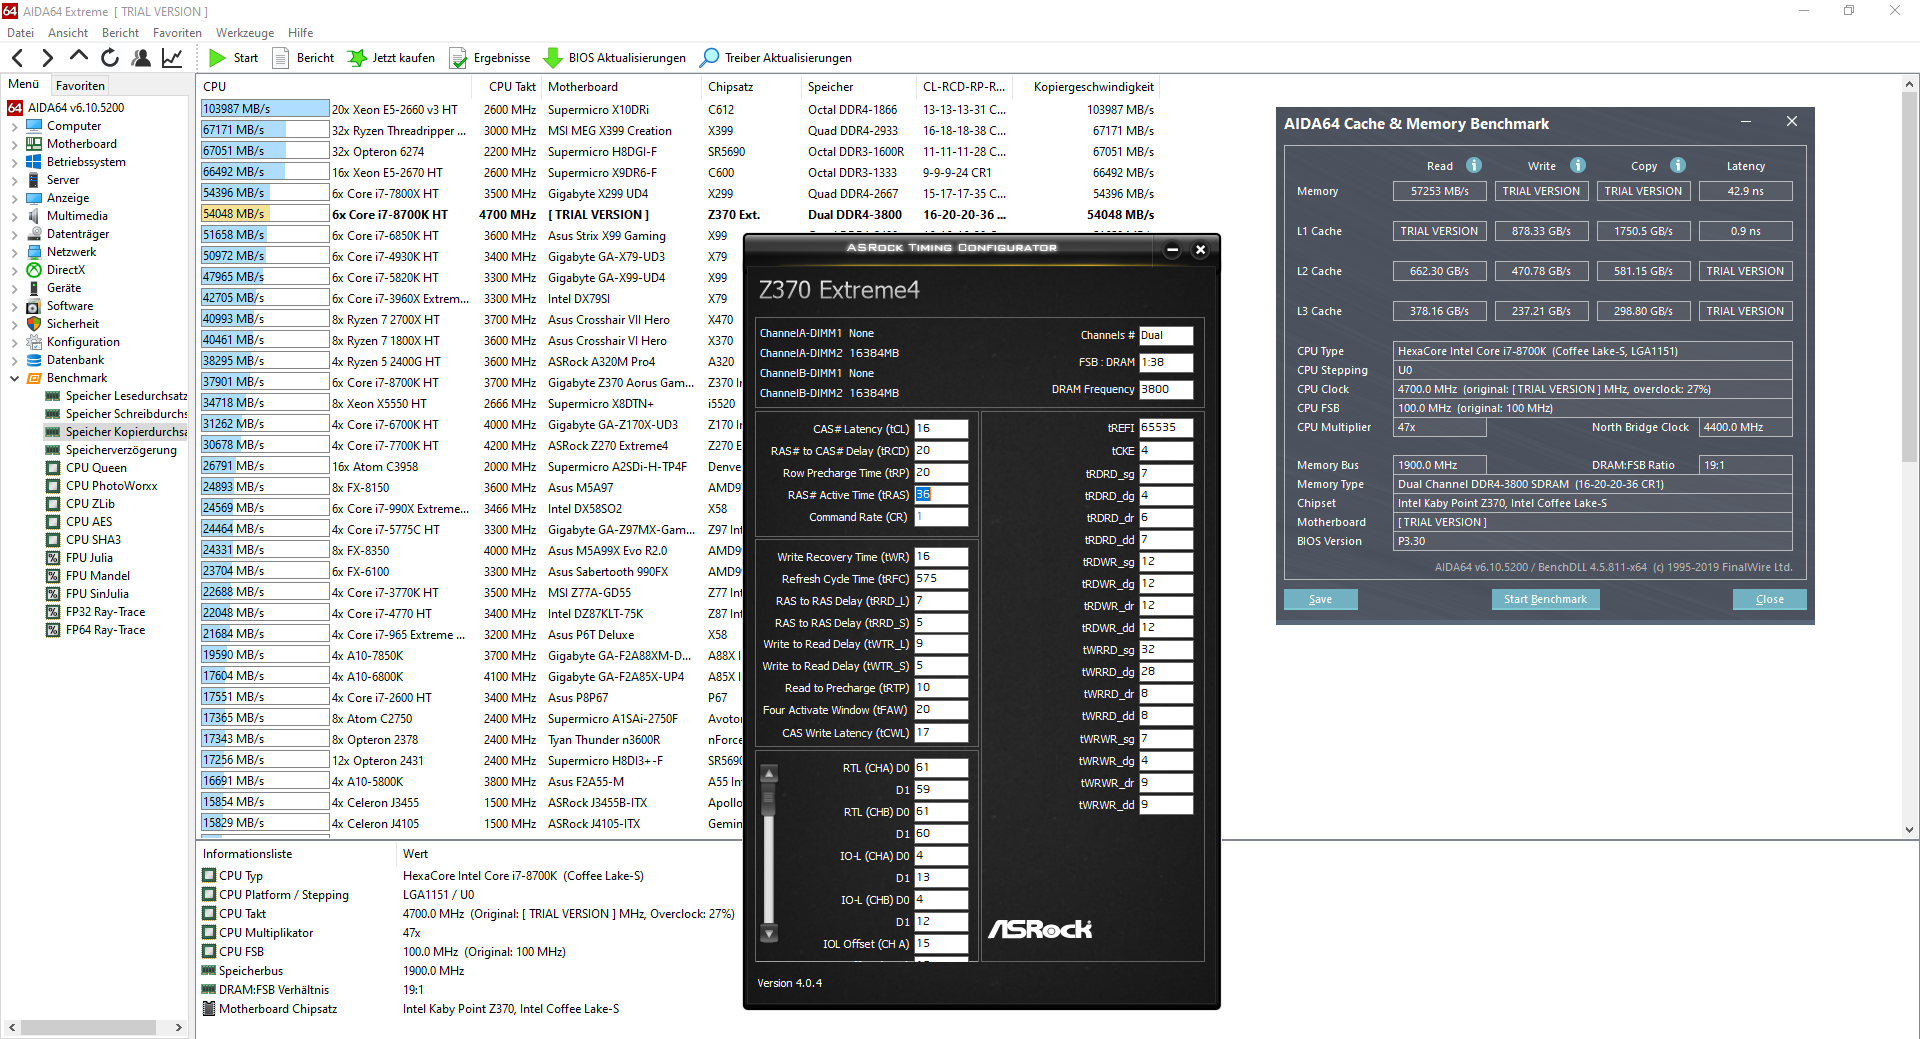Select the DirectX tree node

[x=65, y=270]
